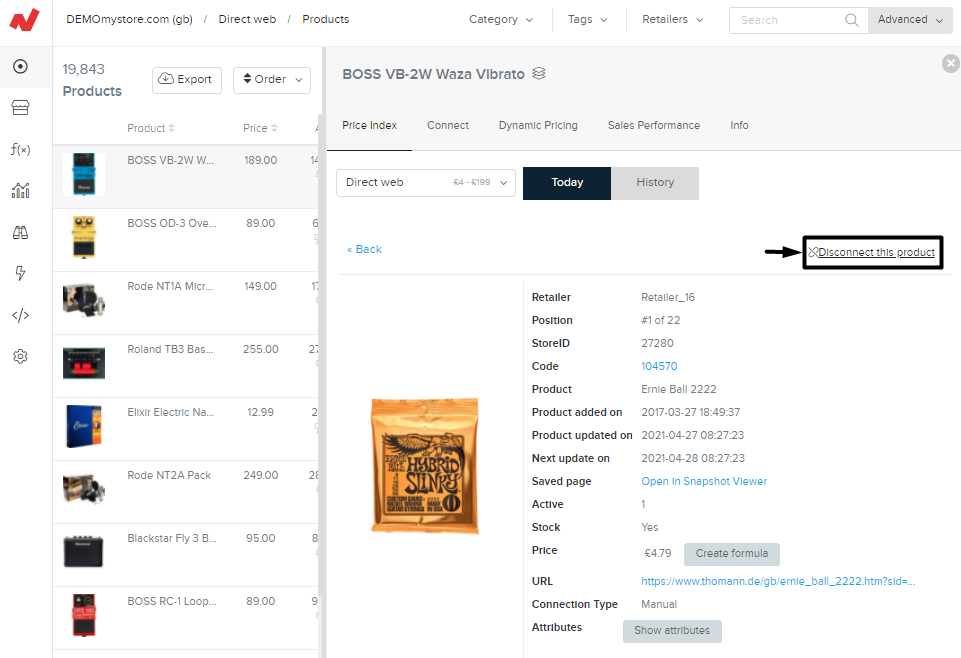Toggle to the History view
The width and height of the screenshot is (961, 658).
(x=655, y=183)
